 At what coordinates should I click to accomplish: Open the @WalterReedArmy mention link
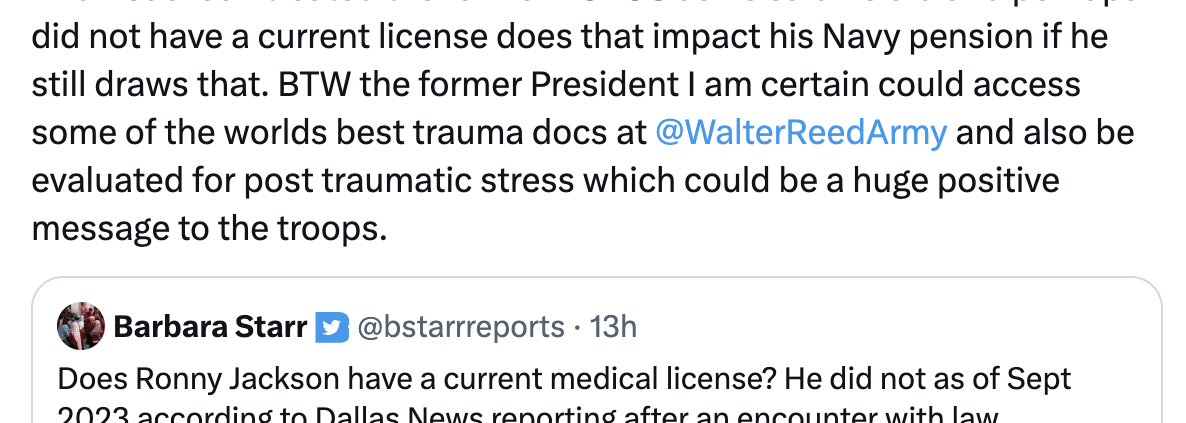tap(800, 133)
